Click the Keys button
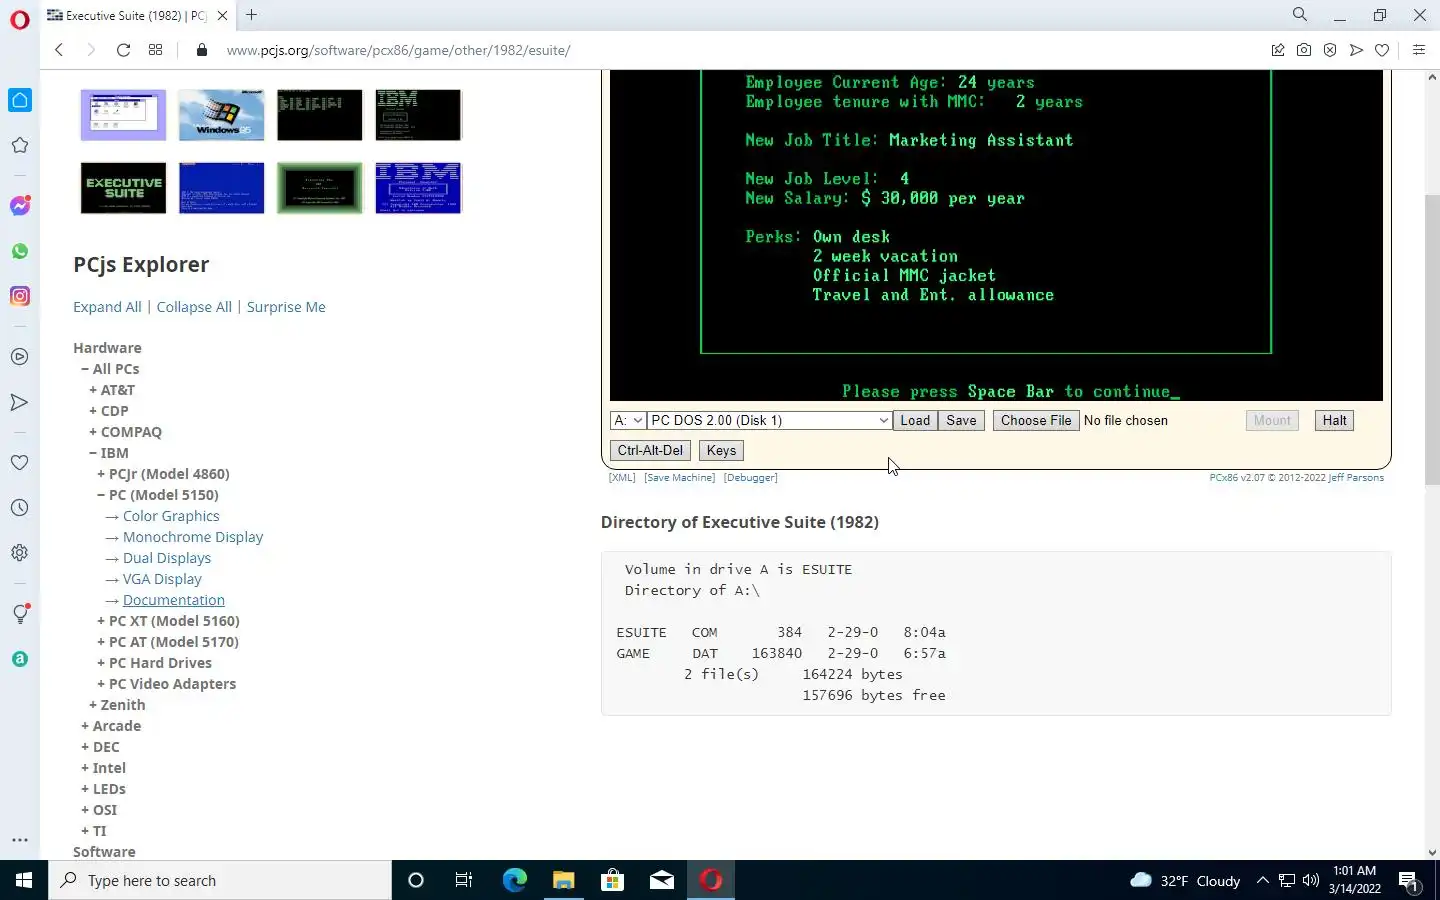The height and width of the screenshot is (900, 1440). [x=721, y=450]
